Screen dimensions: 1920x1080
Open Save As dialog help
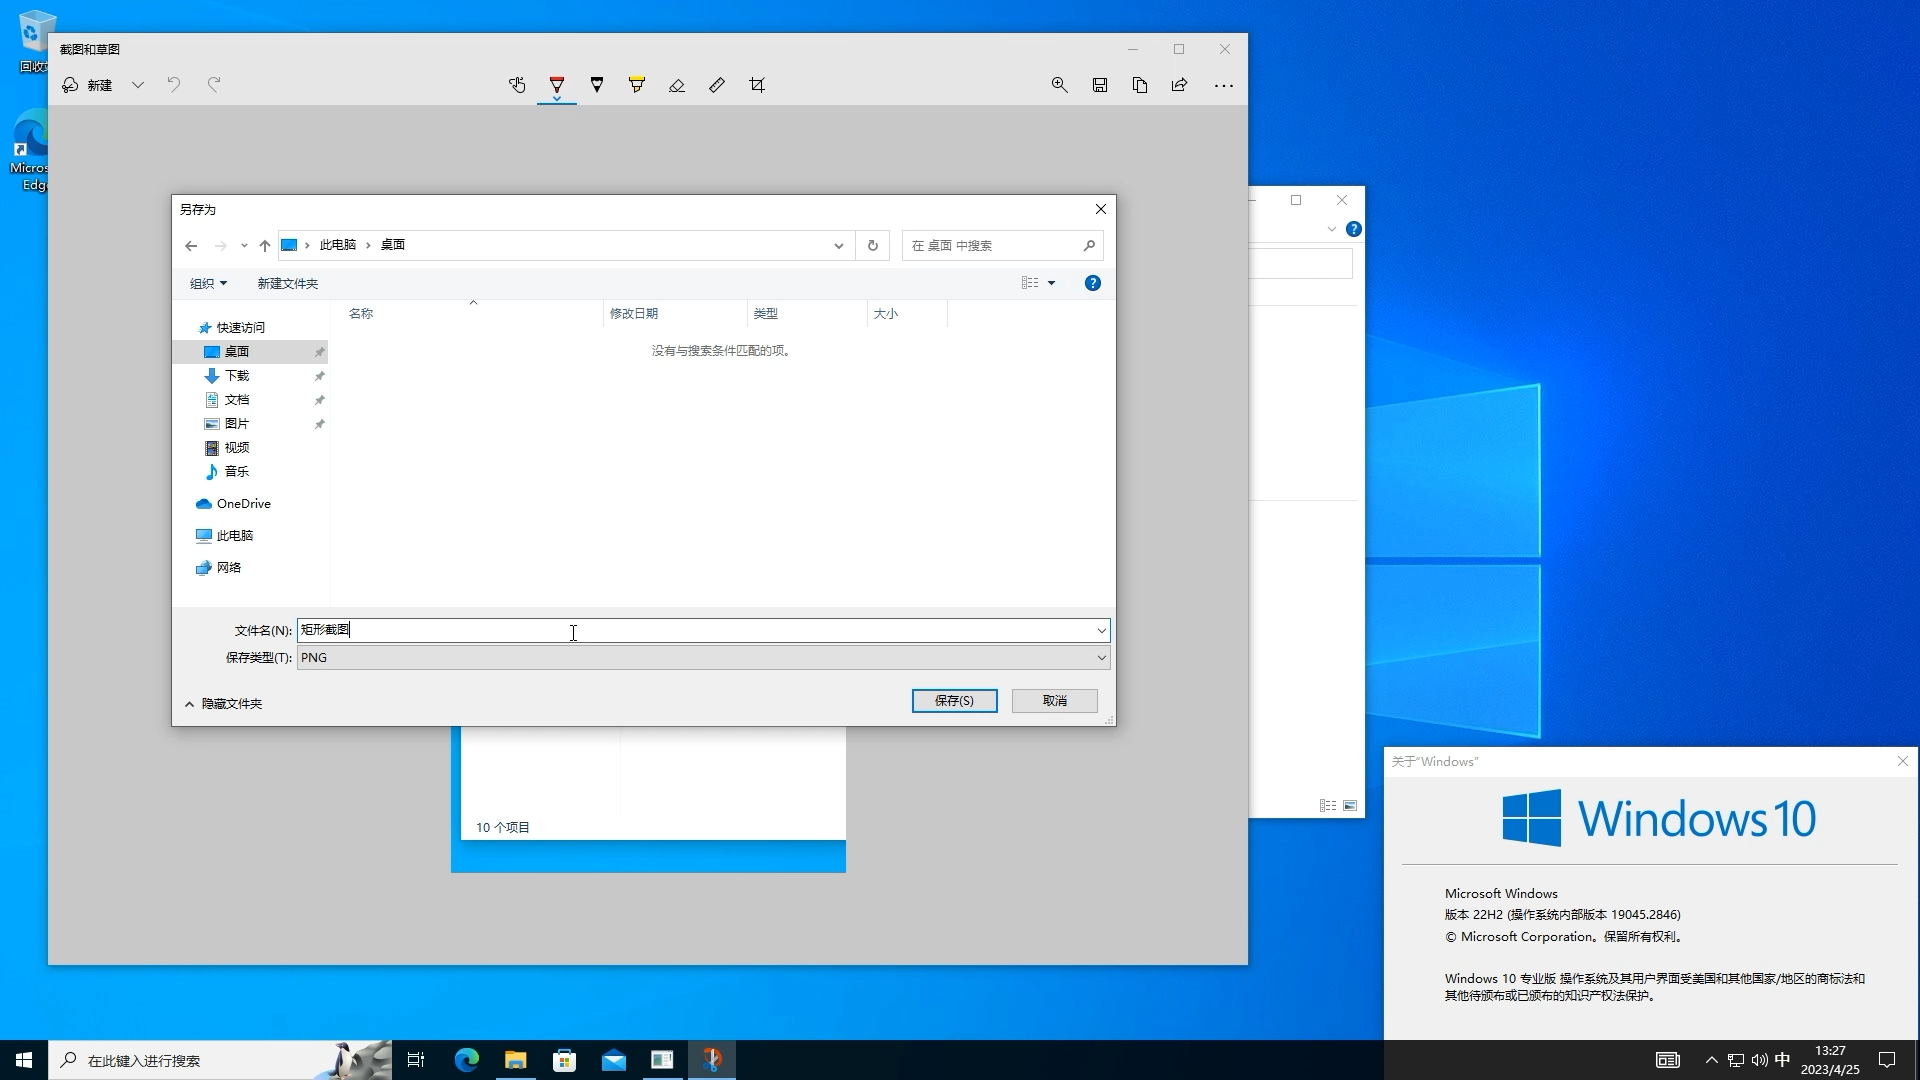1093,283
